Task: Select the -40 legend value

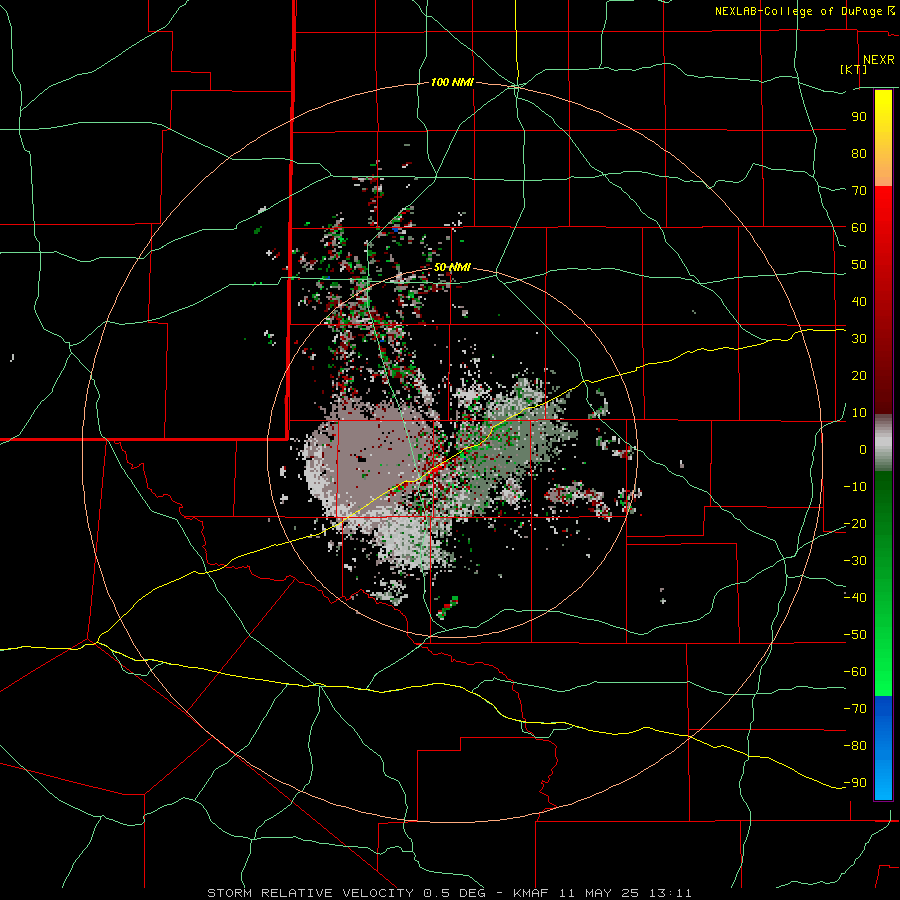Action: [x=855, y=598]
